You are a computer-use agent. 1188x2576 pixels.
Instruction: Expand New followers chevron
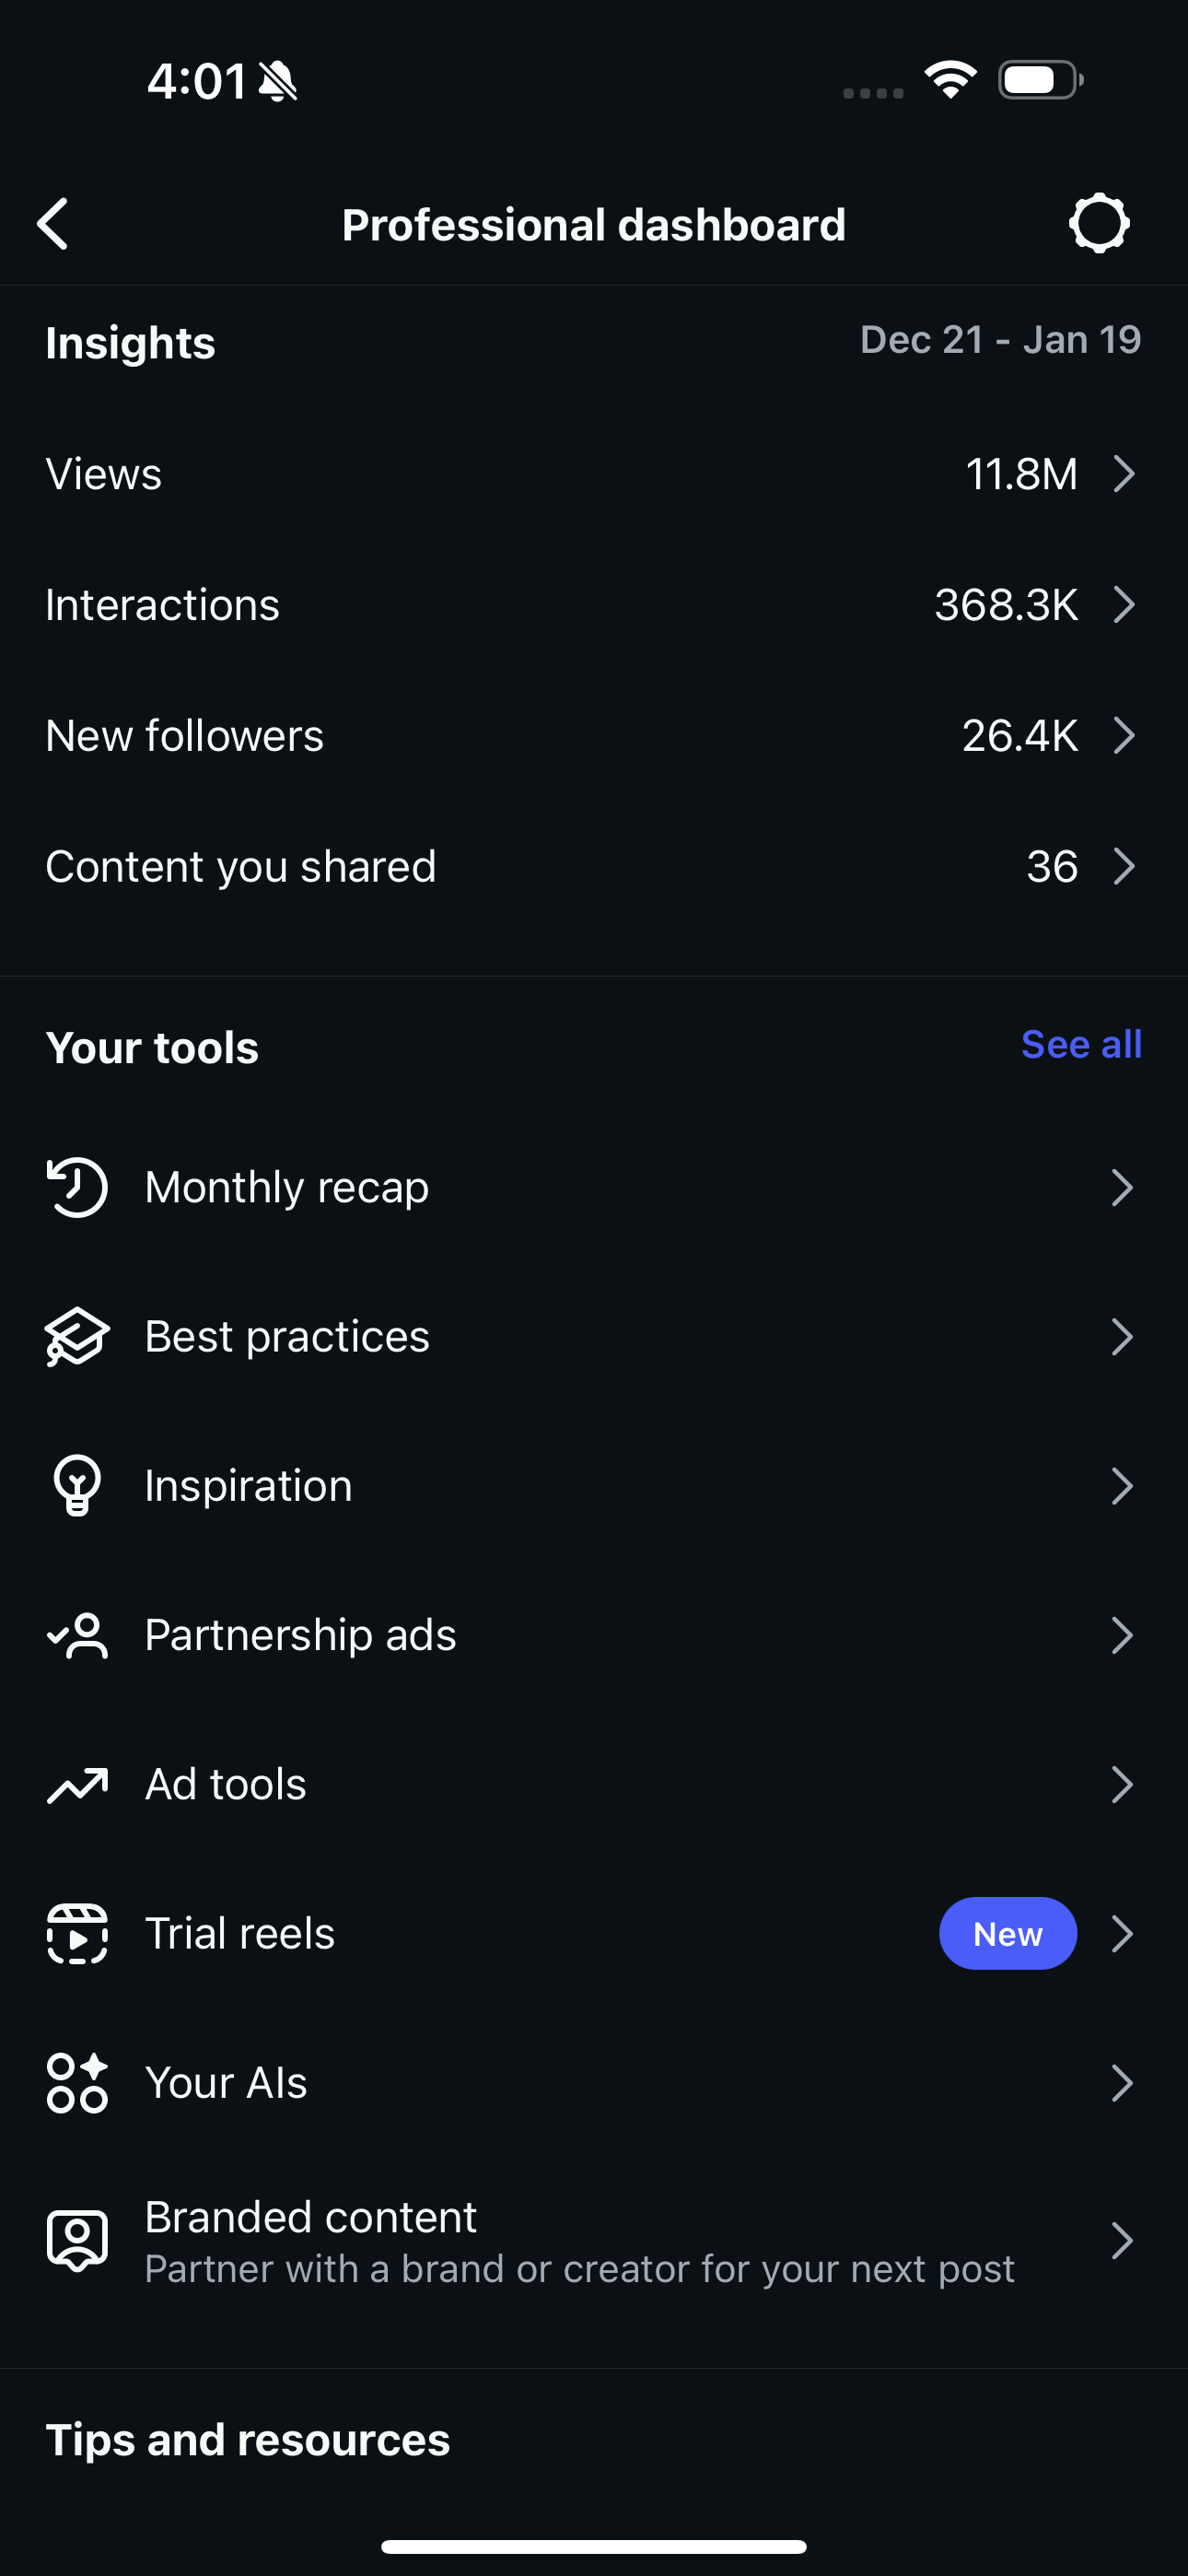point(1124,736)
